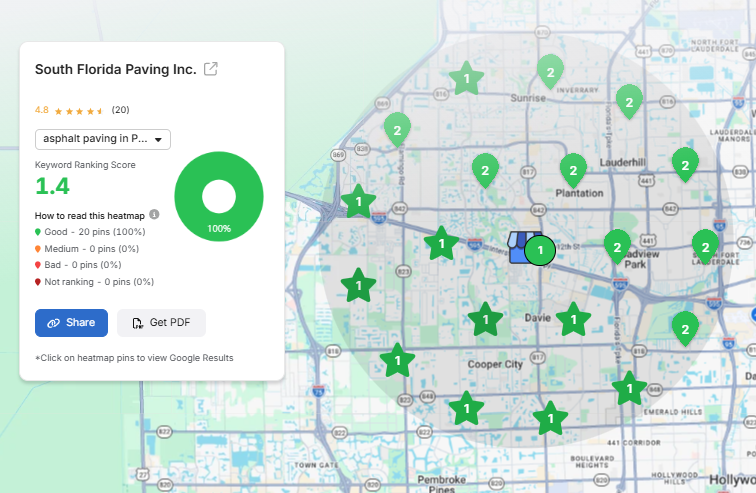The height and width of the screenshot is (493, 756).
Task: Click the rank 1 star pin north-west of Sunrise
Action: coord(466,78)
